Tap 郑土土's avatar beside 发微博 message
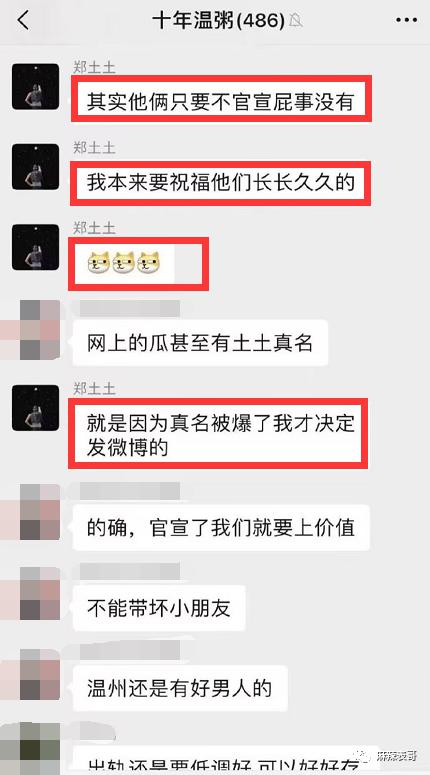Image resolution: width=430 pixels, height=775 pixels. pyautogui.click(x=36, y=408)
